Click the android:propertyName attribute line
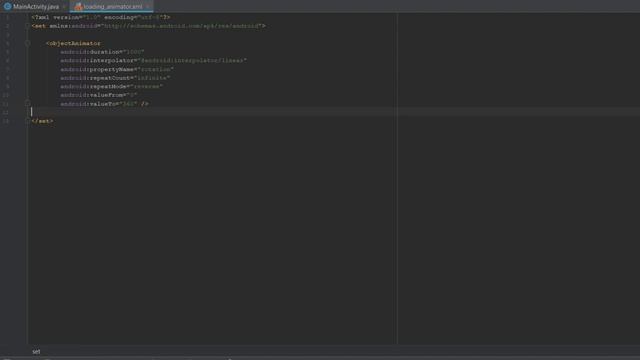This screenshot has width=640, height=360. pos(117,69)
